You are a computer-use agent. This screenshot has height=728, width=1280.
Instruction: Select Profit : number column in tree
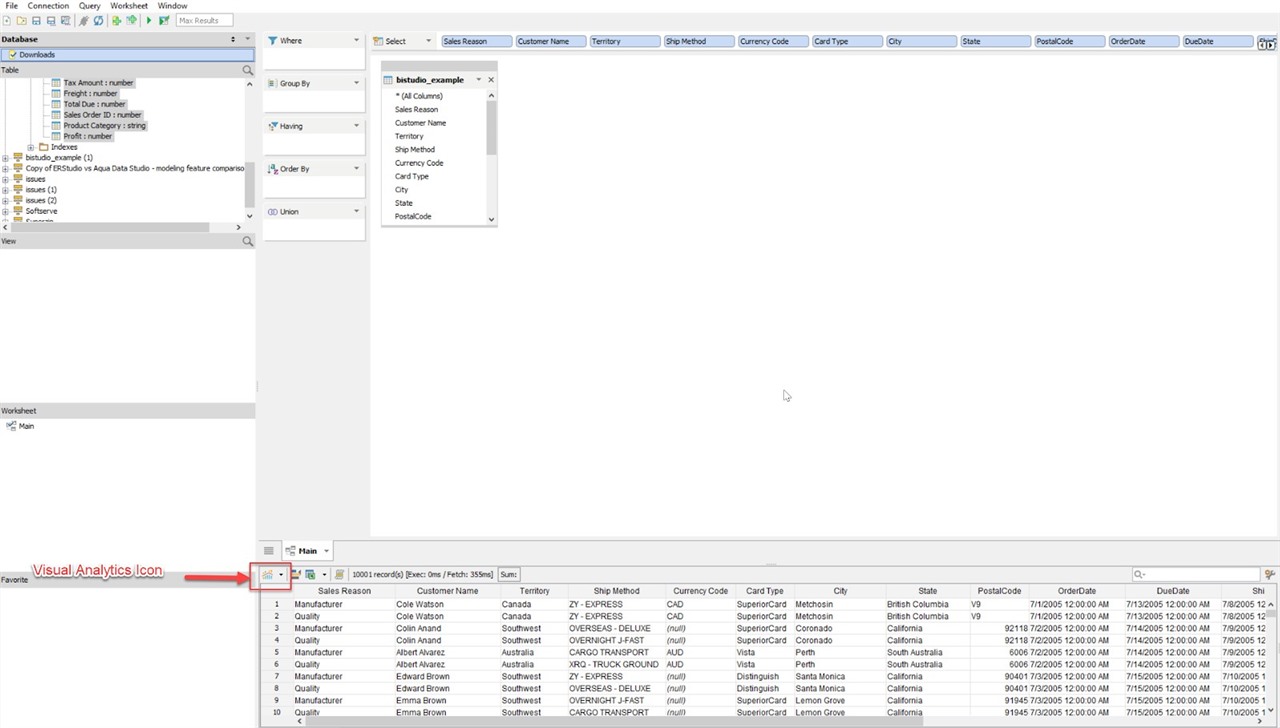[88, 136]
